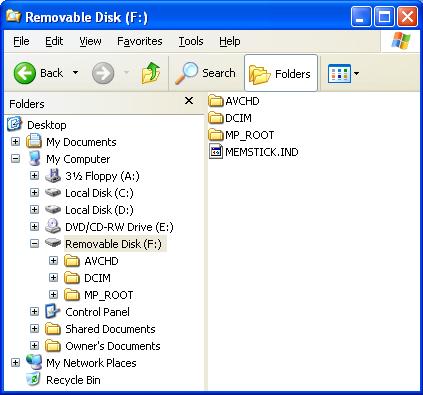The height and width of the screenshot is (395, 423).
Task: Minimize the Removable Disk (F:) window
Action: coord(361,17)
